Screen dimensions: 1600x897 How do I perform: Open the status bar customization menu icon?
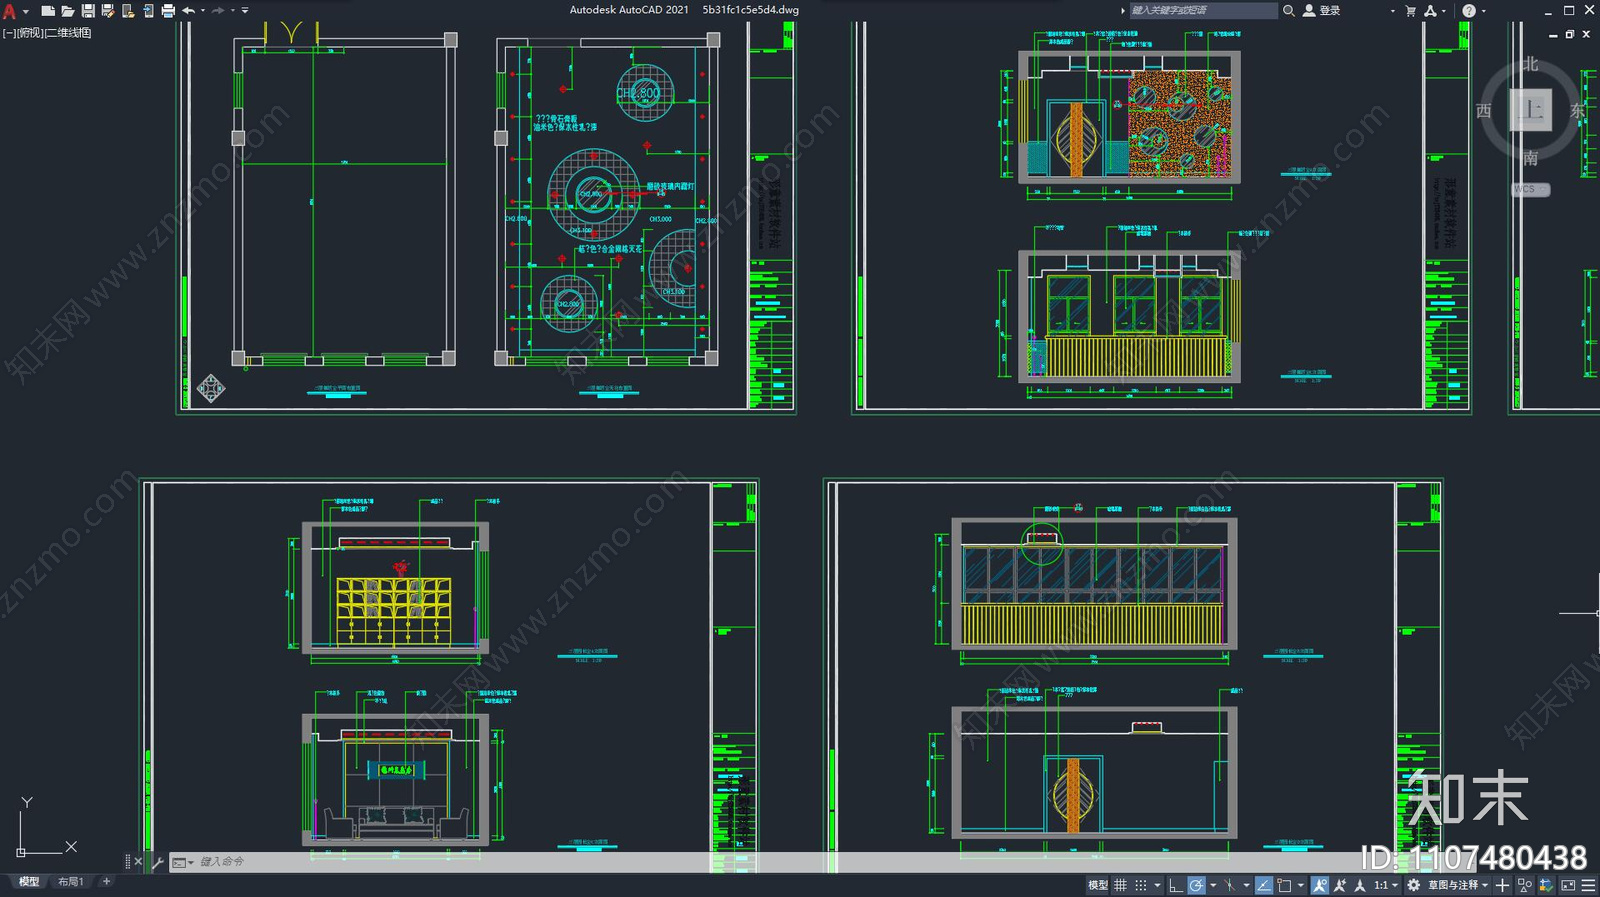tap(1588, 885)
